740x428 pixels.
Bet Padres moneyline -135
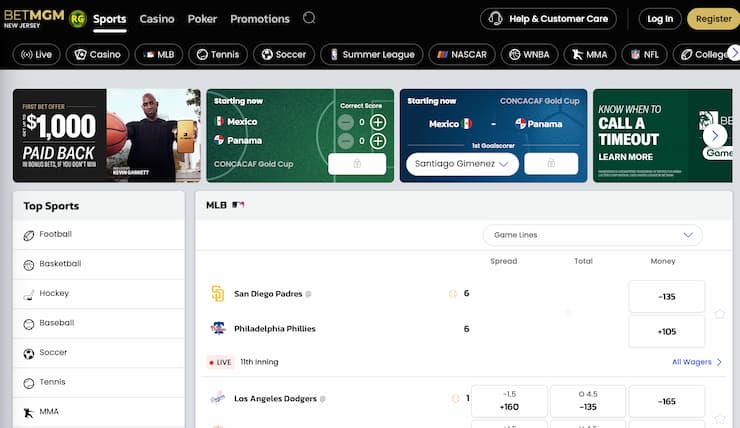[666, 297]
